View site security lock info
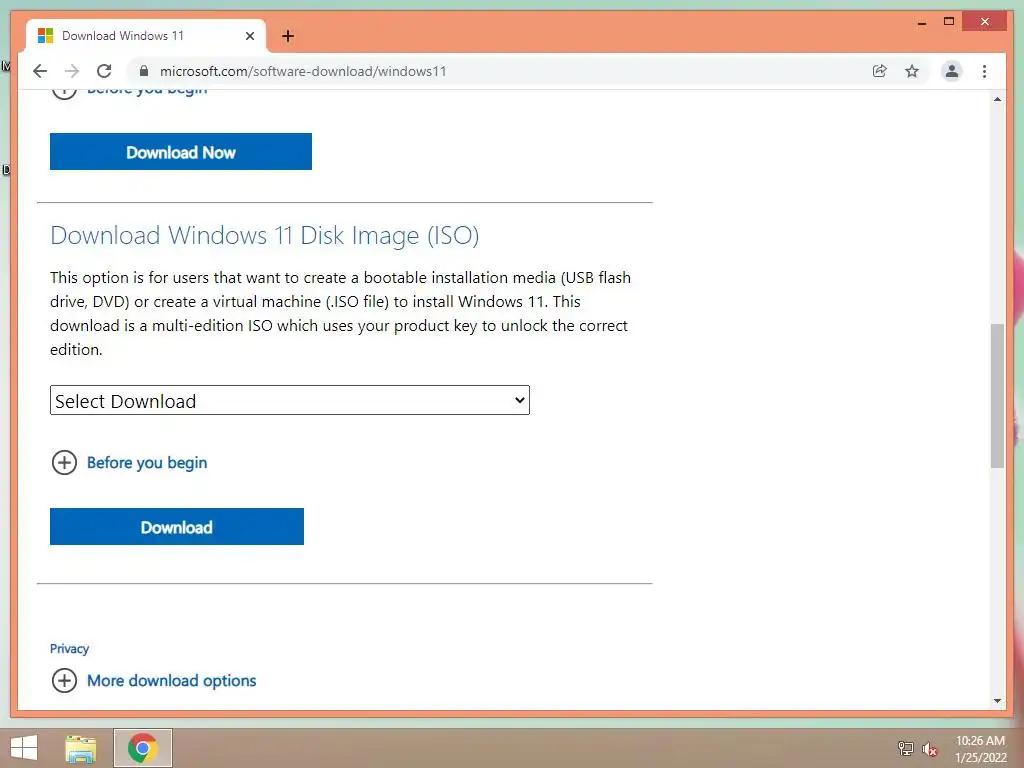Image resolution: width=1024 pixels, height=768 pixels. [144, 71]
